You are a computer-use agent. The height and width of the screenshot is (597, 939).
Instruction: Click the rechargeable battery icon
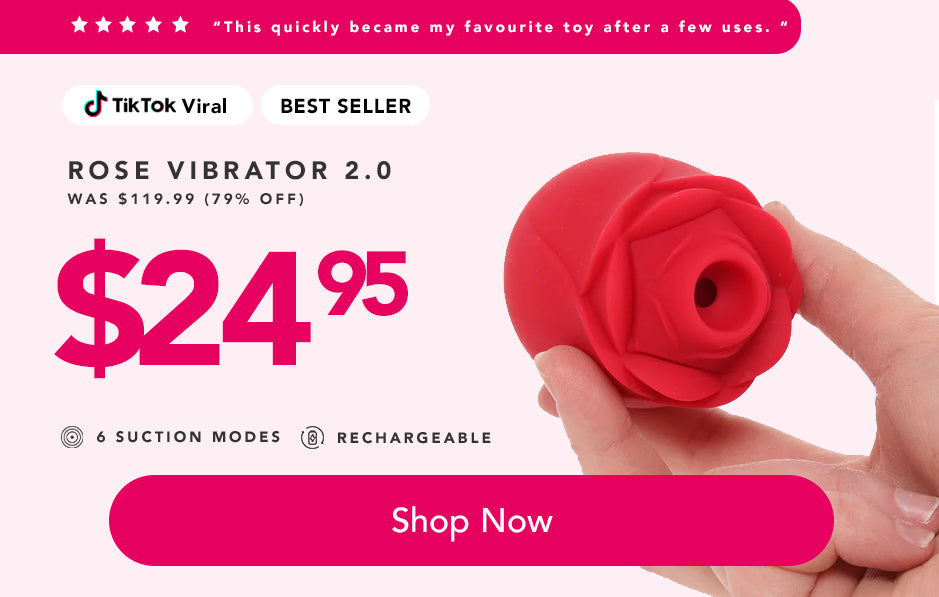313,437
